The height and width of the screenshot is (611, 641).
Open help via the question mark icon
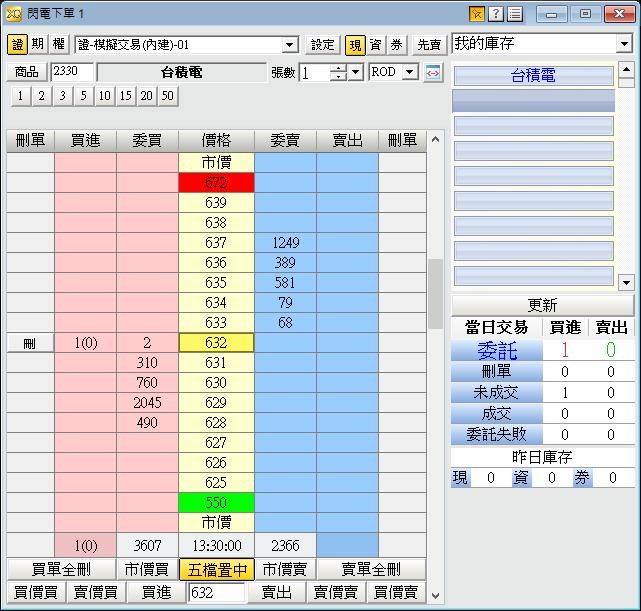(496, 14)
